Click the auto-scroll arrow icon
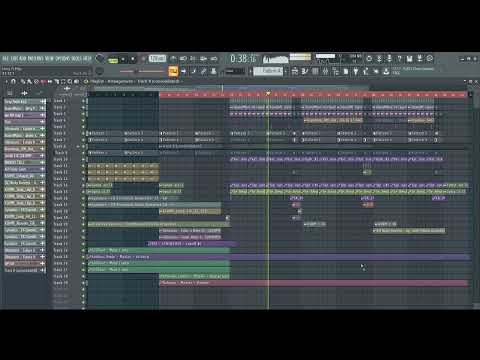The image size is (480, 360). (x=183, y=71)
